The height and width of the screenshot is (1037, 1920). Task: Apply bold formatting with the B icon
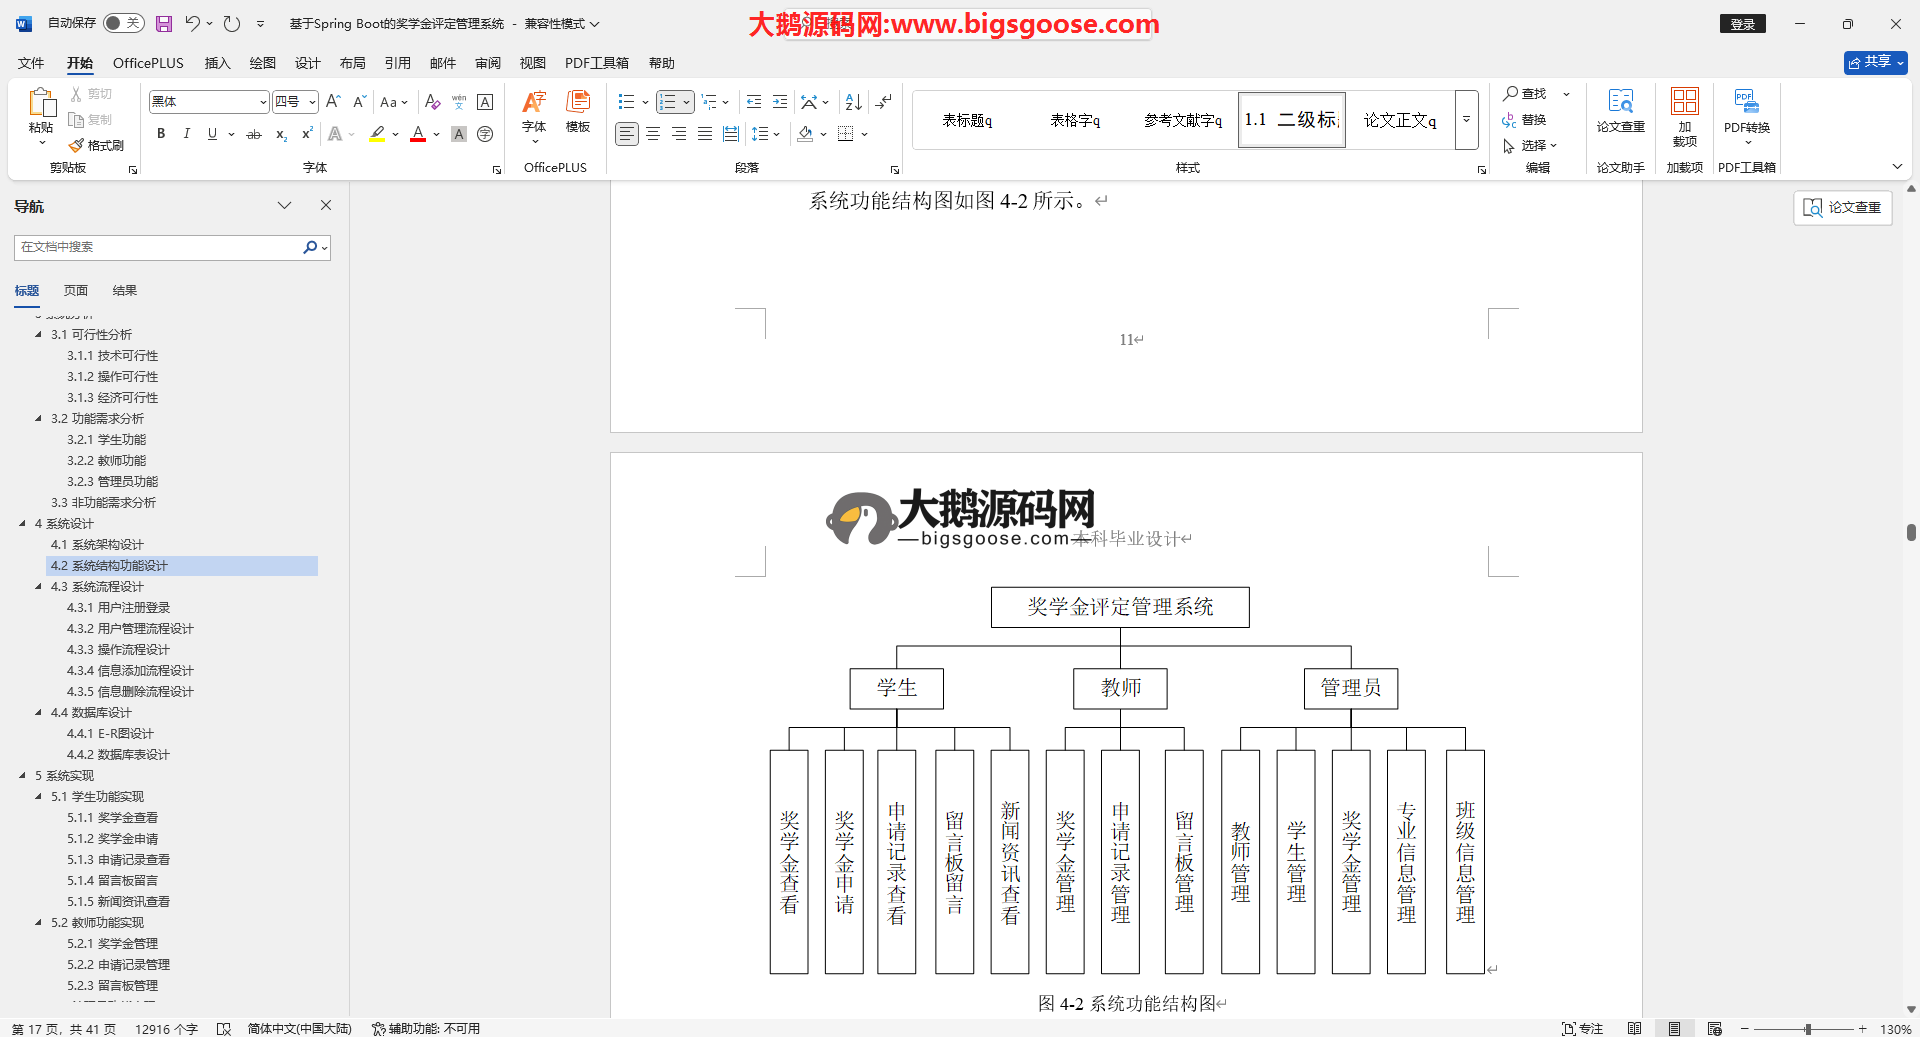[x=161, y=134]
